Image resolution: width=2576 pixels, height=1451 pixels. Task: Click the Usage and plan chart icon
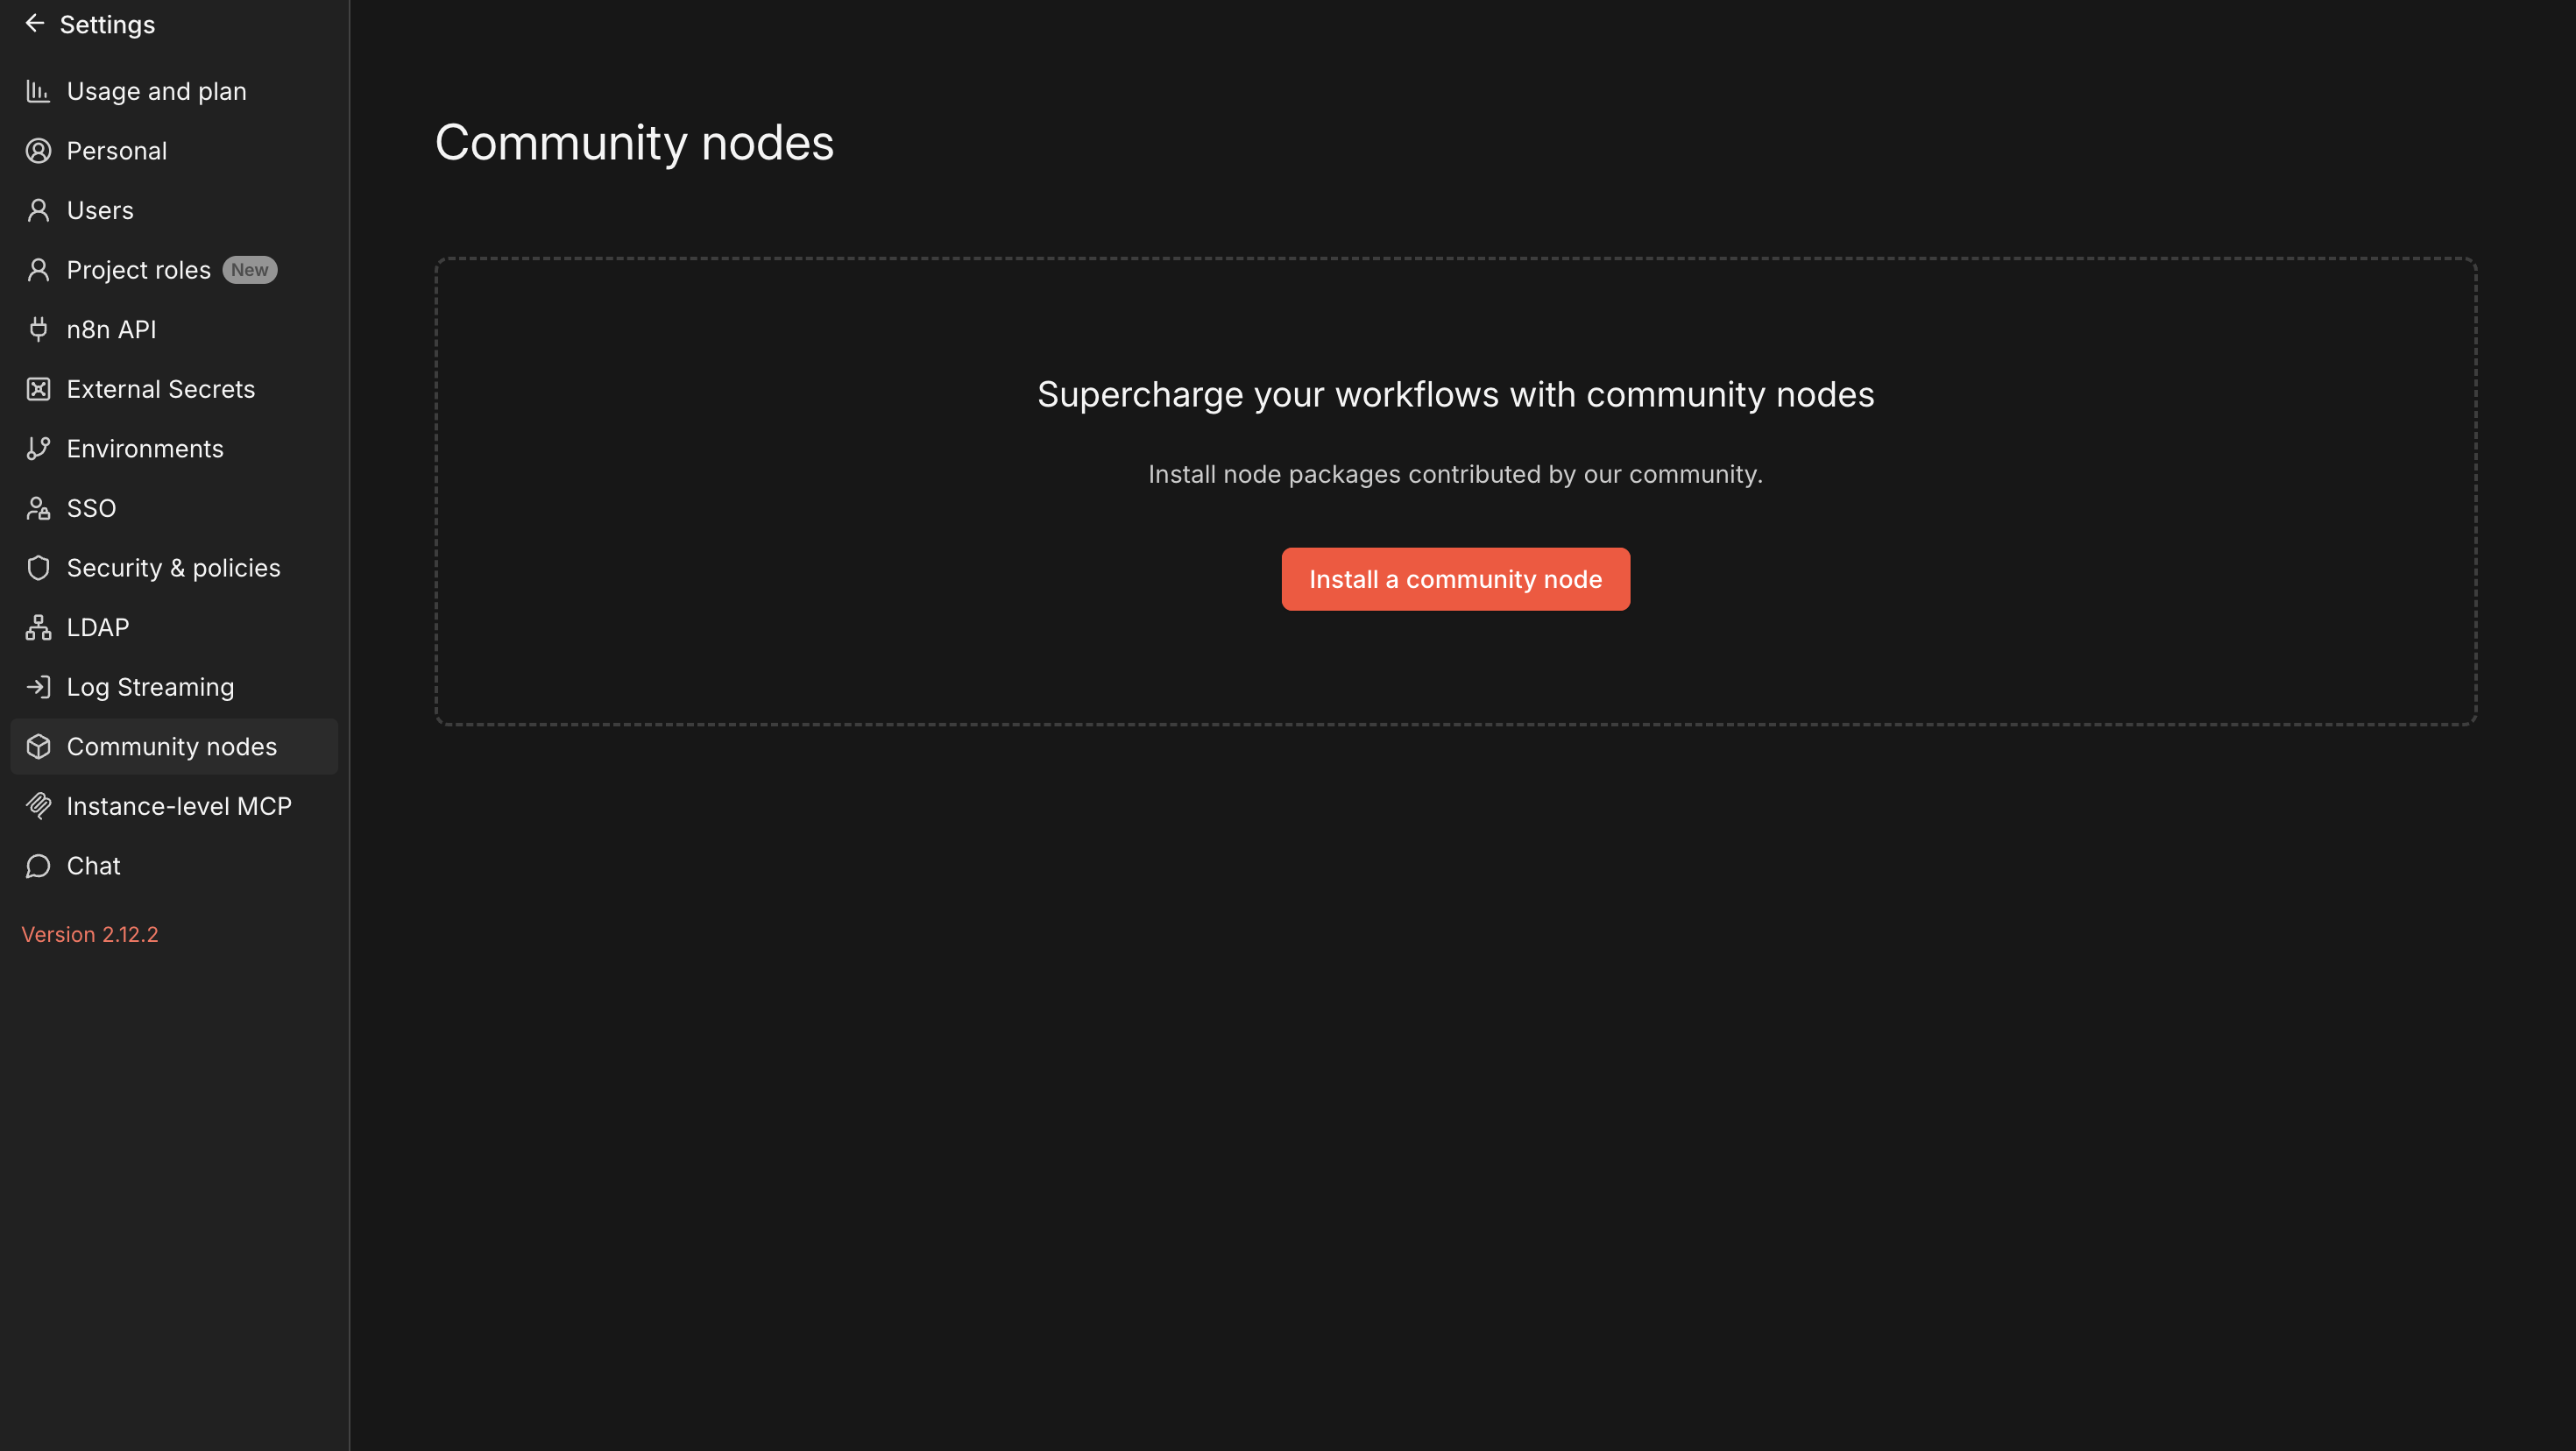tap(38, 91)
